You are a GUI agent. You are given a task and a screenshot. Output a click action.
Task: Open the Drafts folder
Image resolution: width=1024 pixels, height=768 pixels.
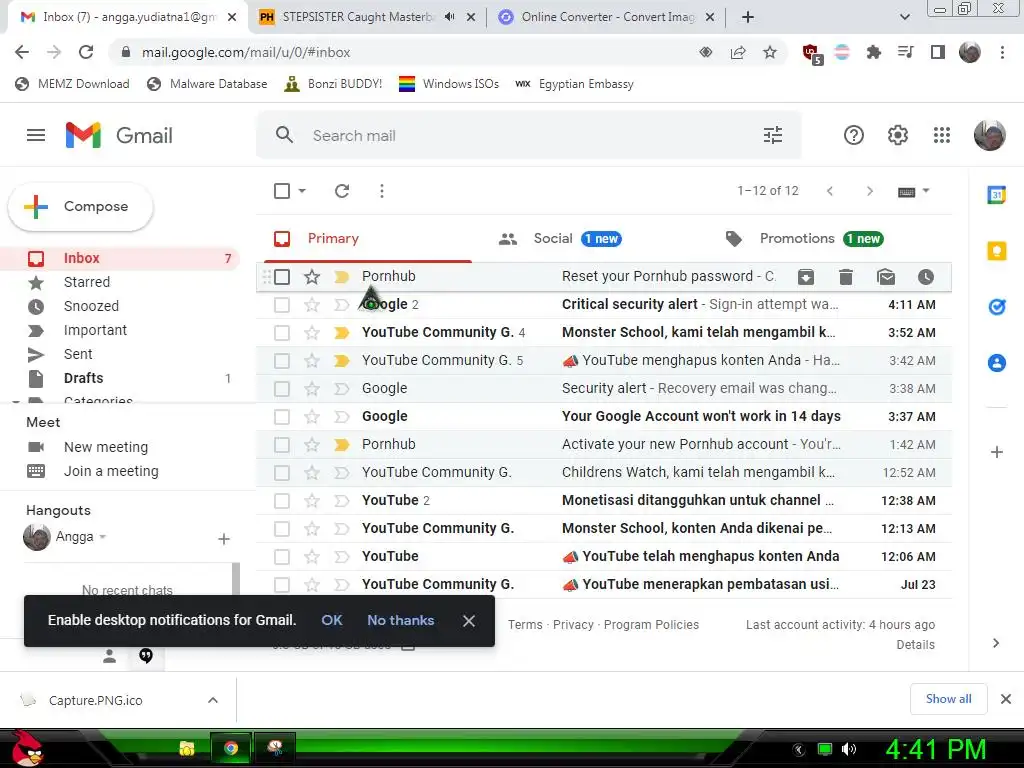pyautogui.click(x=84, y=378)
